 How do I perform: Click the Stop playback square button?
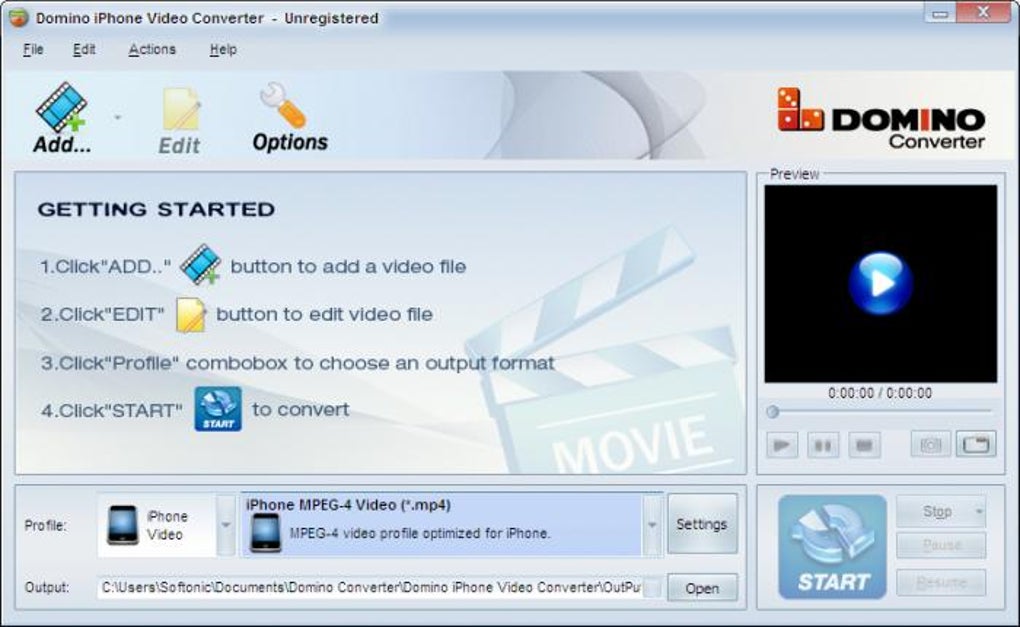click(x=864, y=446)
